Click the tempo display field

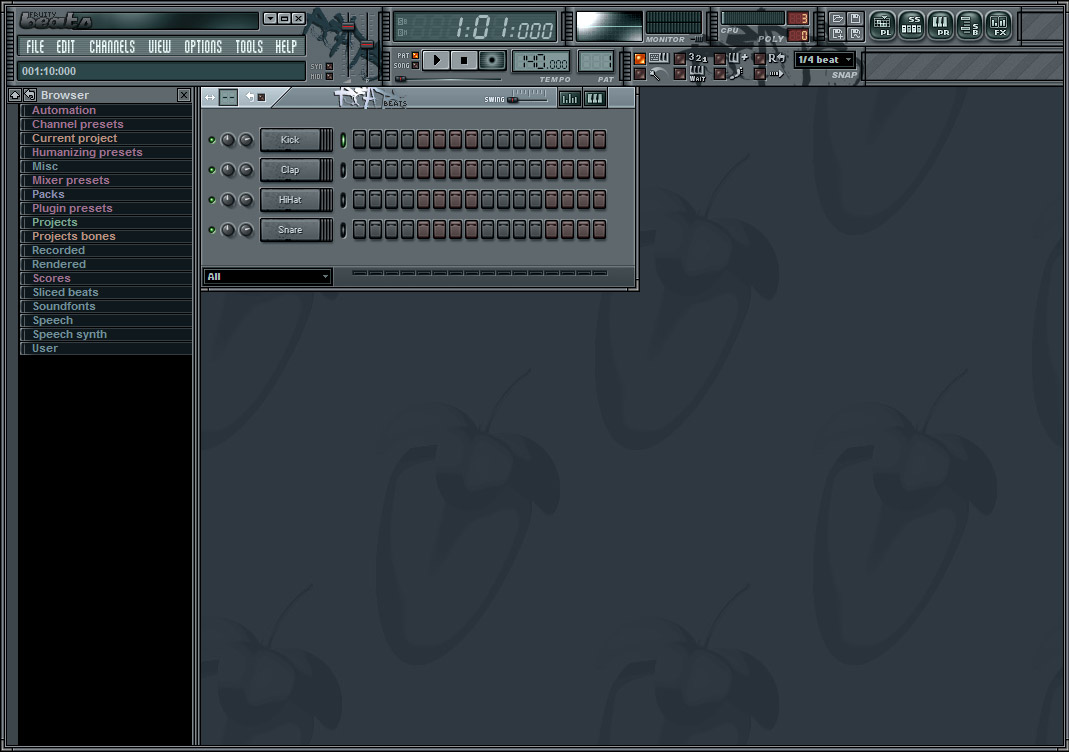(541, 63)
